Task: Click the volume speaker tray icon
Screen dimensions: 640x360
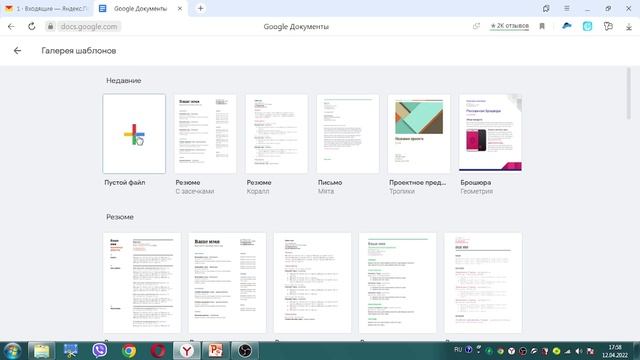Action: coord(579,351)
